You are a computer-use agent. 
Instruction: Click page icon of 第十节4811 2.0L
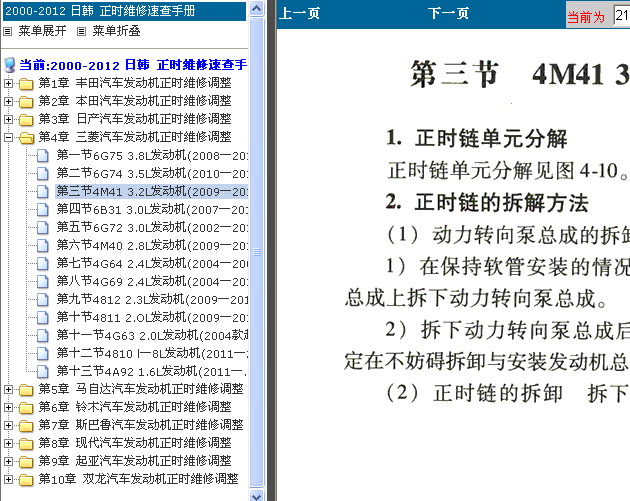click(x=43, y=318)
